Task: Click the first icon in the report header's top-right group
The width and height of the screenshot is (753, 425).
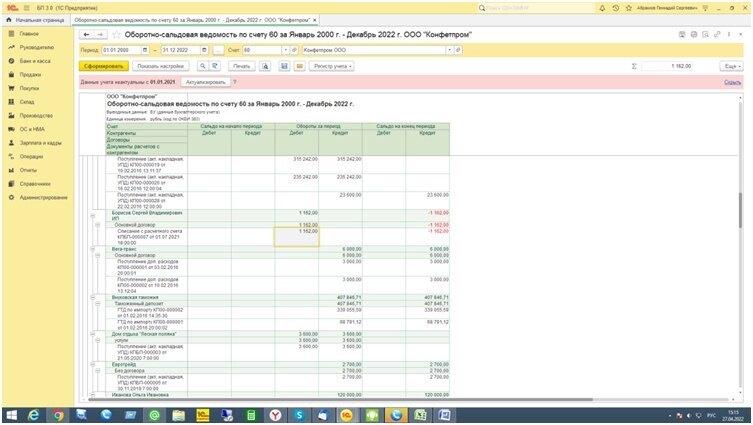Action: [682, 35]
